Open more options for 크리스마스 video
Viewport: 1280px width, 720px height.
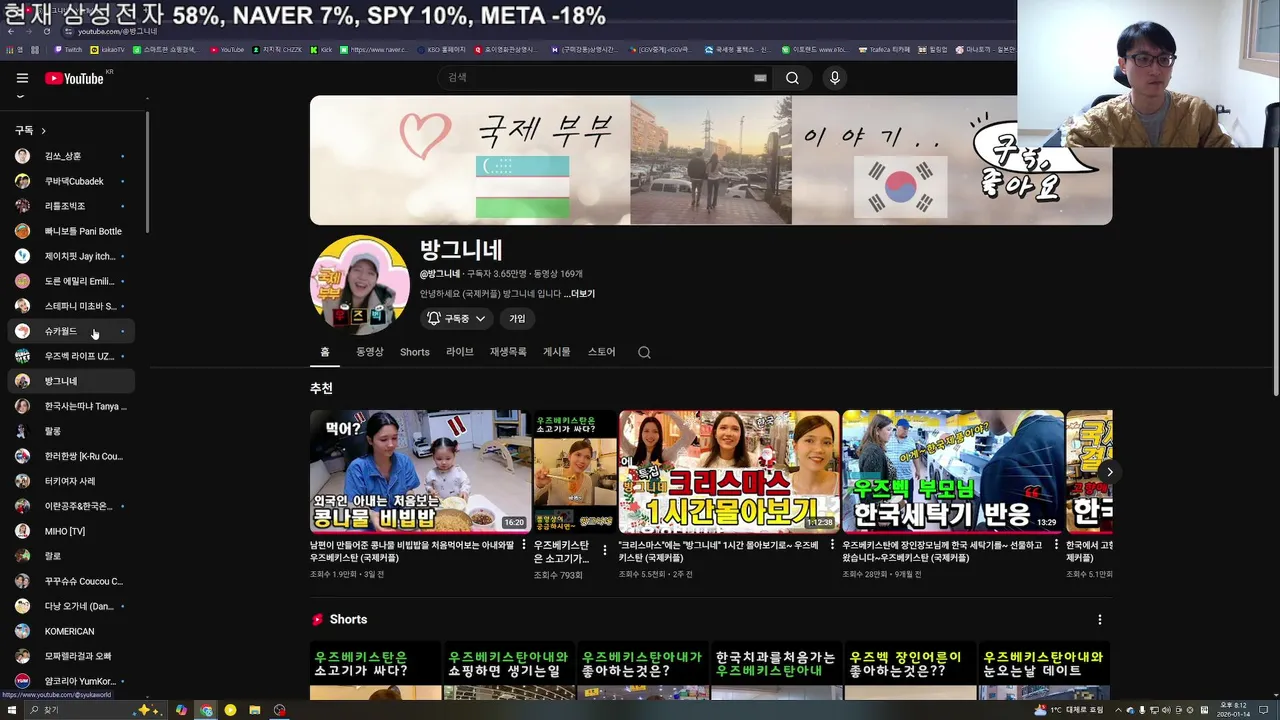tap(832, 546)
